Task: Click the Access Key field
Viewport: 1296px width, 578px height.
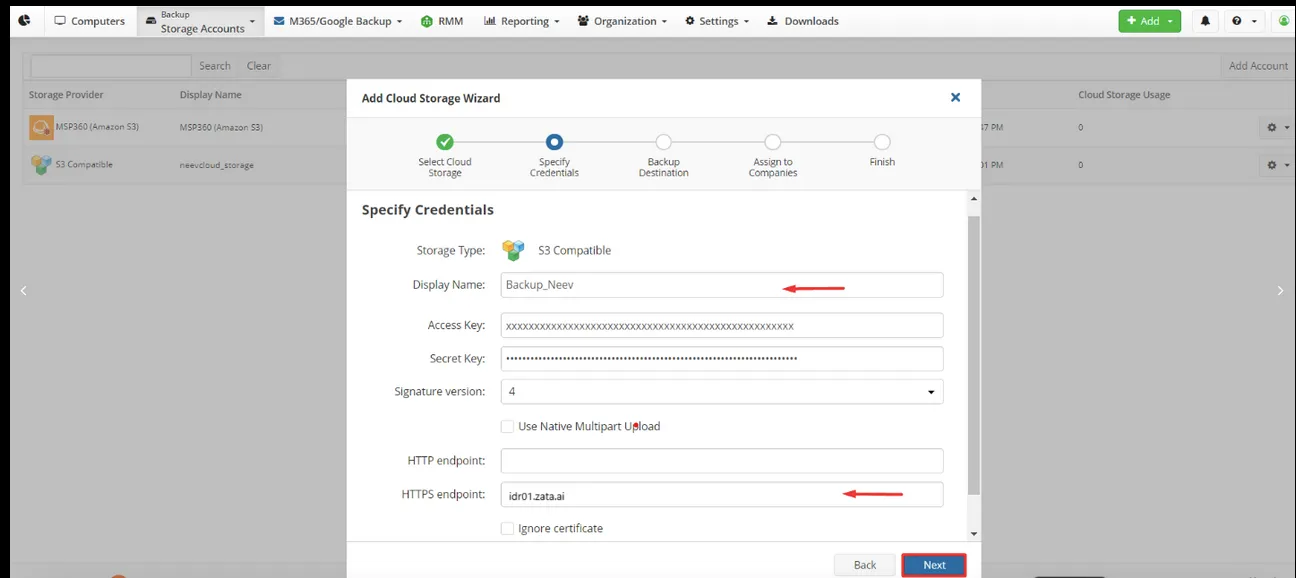Action: 722,325
